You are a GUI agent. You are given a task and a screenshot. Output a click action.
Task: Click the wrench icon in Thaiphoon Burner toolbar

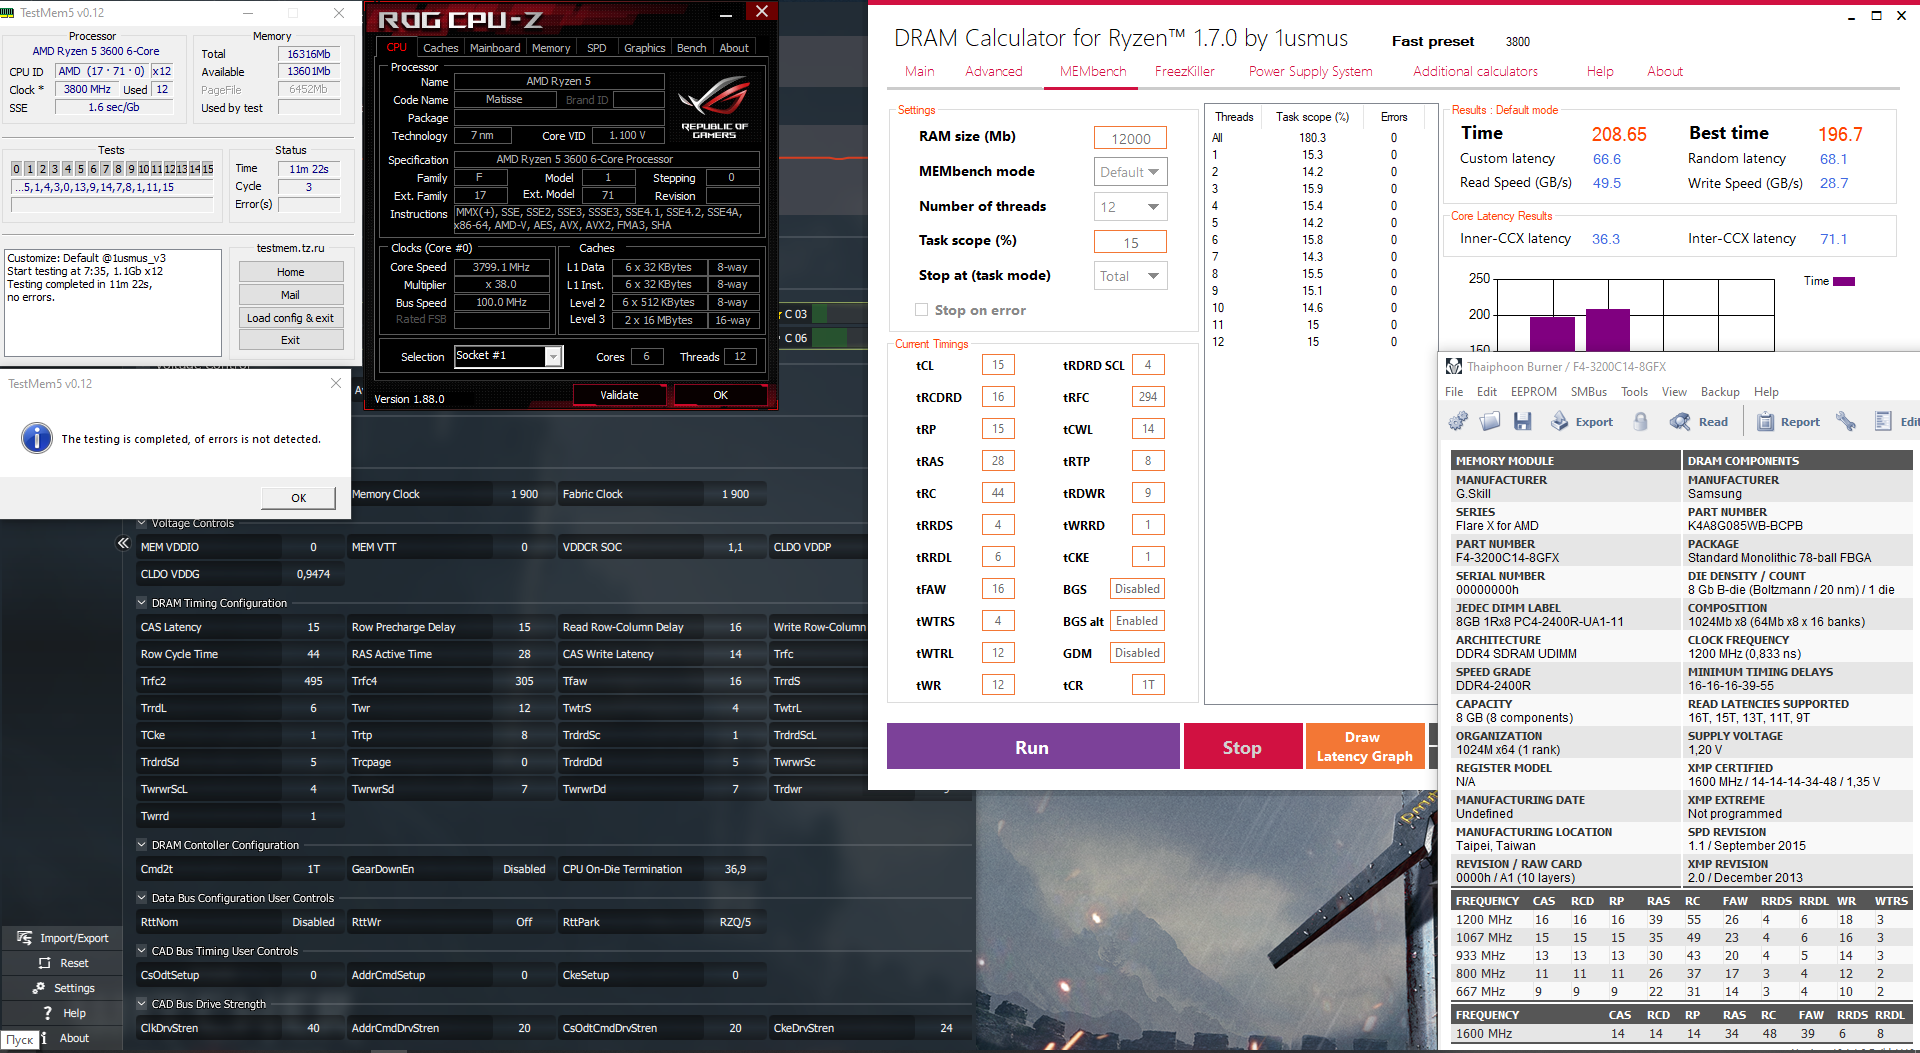pos(1846,422)
